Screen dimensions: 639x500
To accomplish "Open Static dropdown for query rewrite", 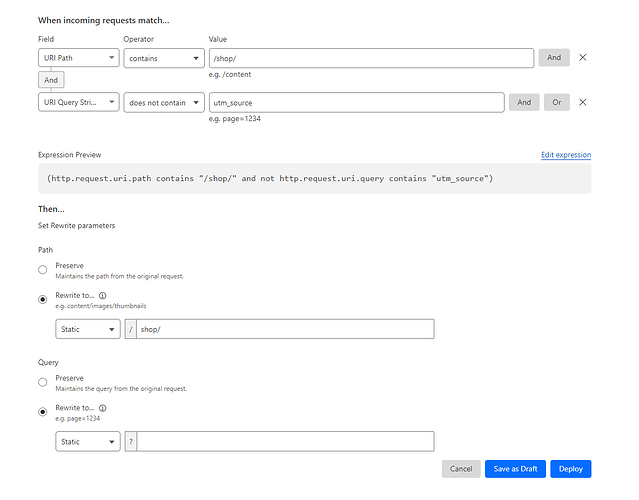I will click(x=88, y=441).
